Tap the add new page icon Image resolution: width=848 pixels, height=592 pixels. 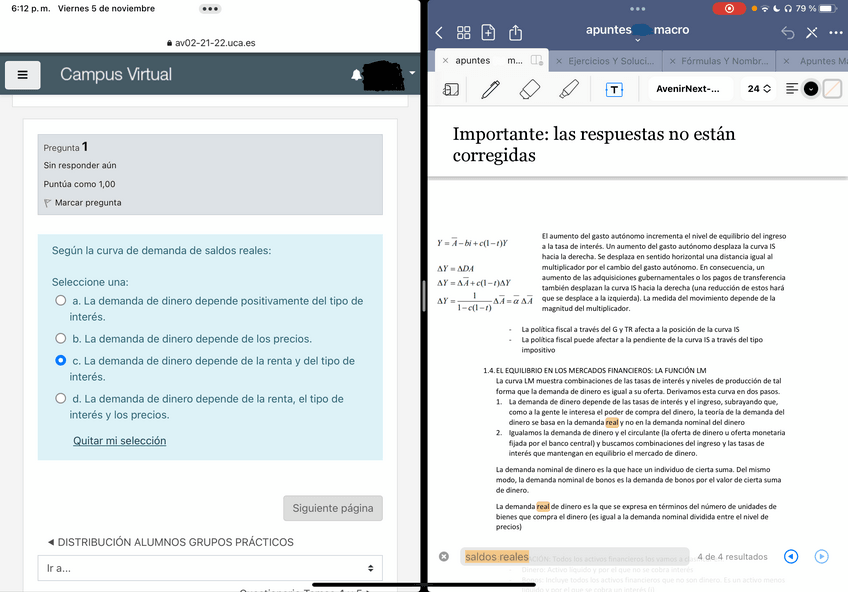pyautogui.click(x=489, y=32)
